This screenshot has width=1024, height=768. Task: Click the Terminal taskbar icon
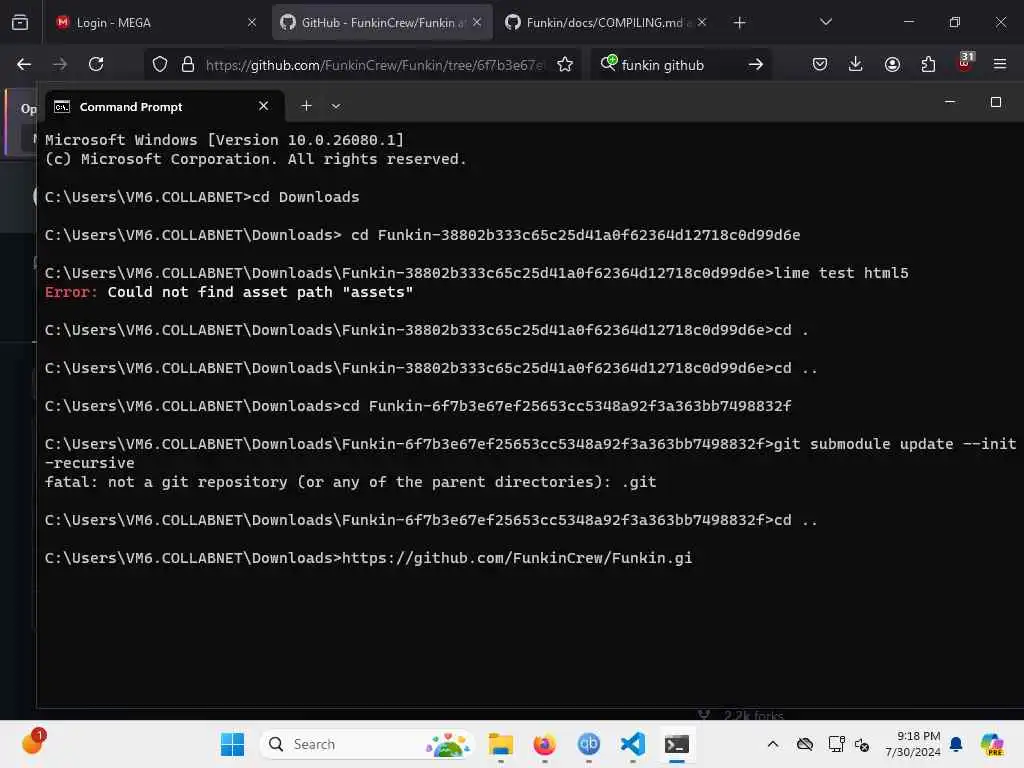(677, 744)
